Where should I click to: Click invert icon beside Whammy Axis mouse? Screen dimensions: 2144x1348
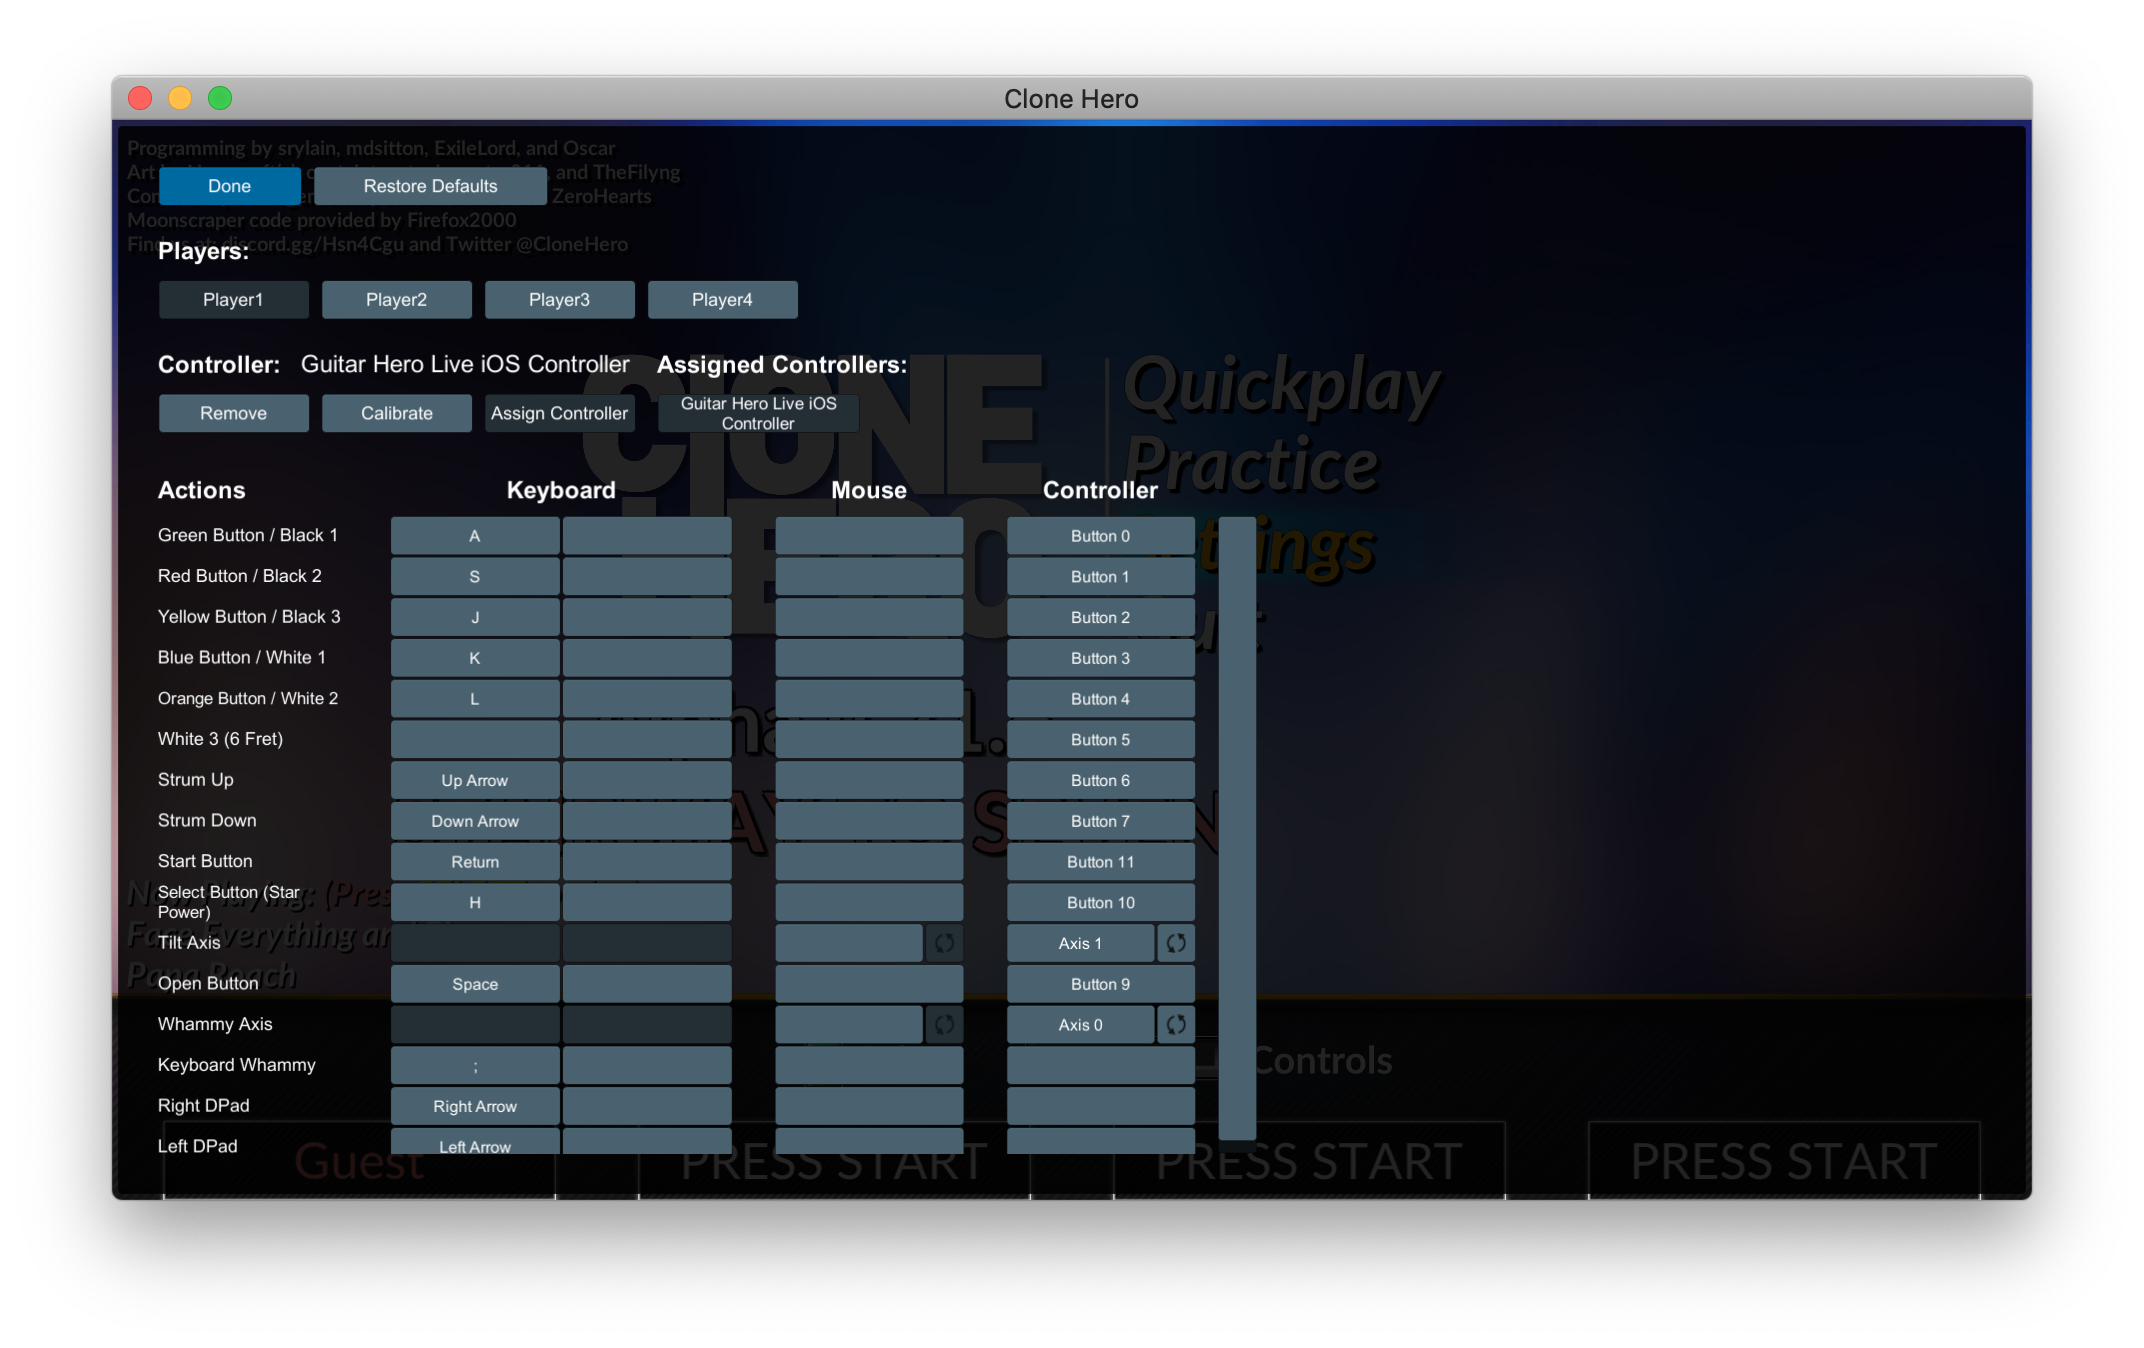[944, 1024]
